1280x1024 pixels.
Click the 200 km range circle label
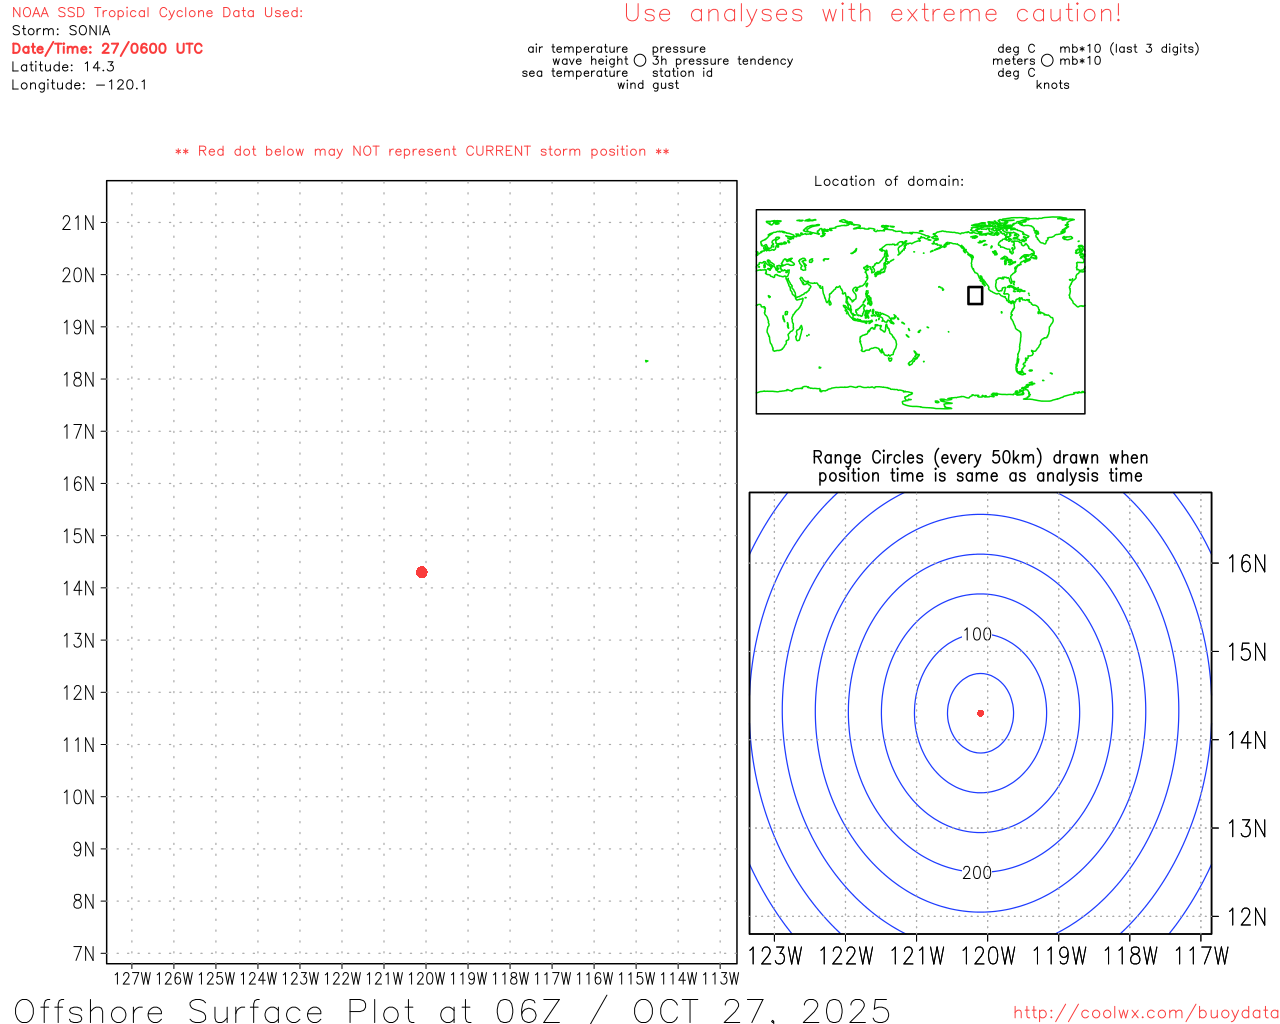coord(977,873)
